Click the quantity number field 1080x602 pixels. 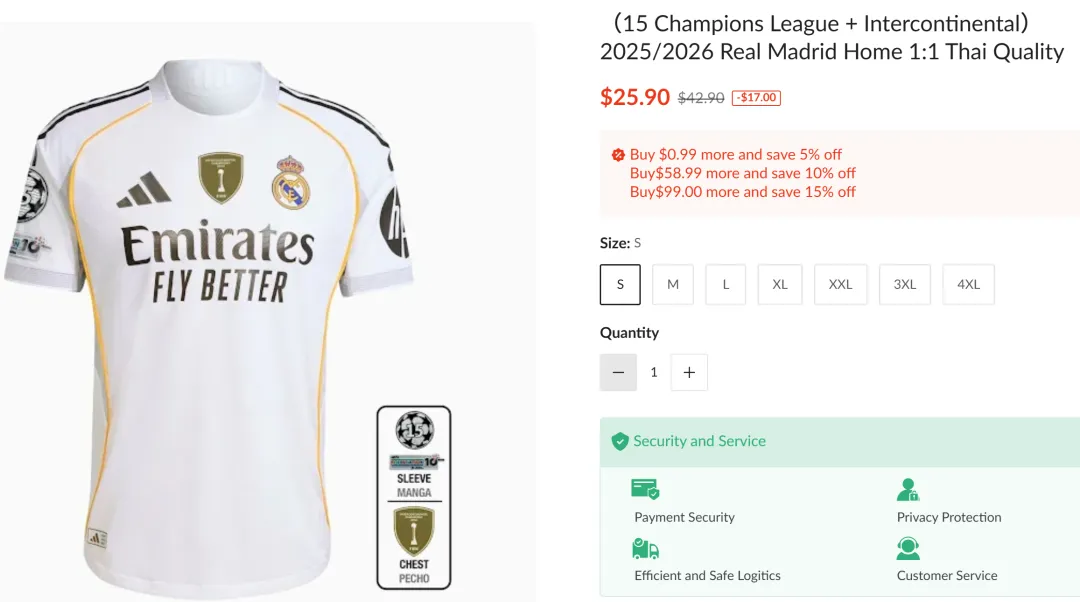(654, 372)
